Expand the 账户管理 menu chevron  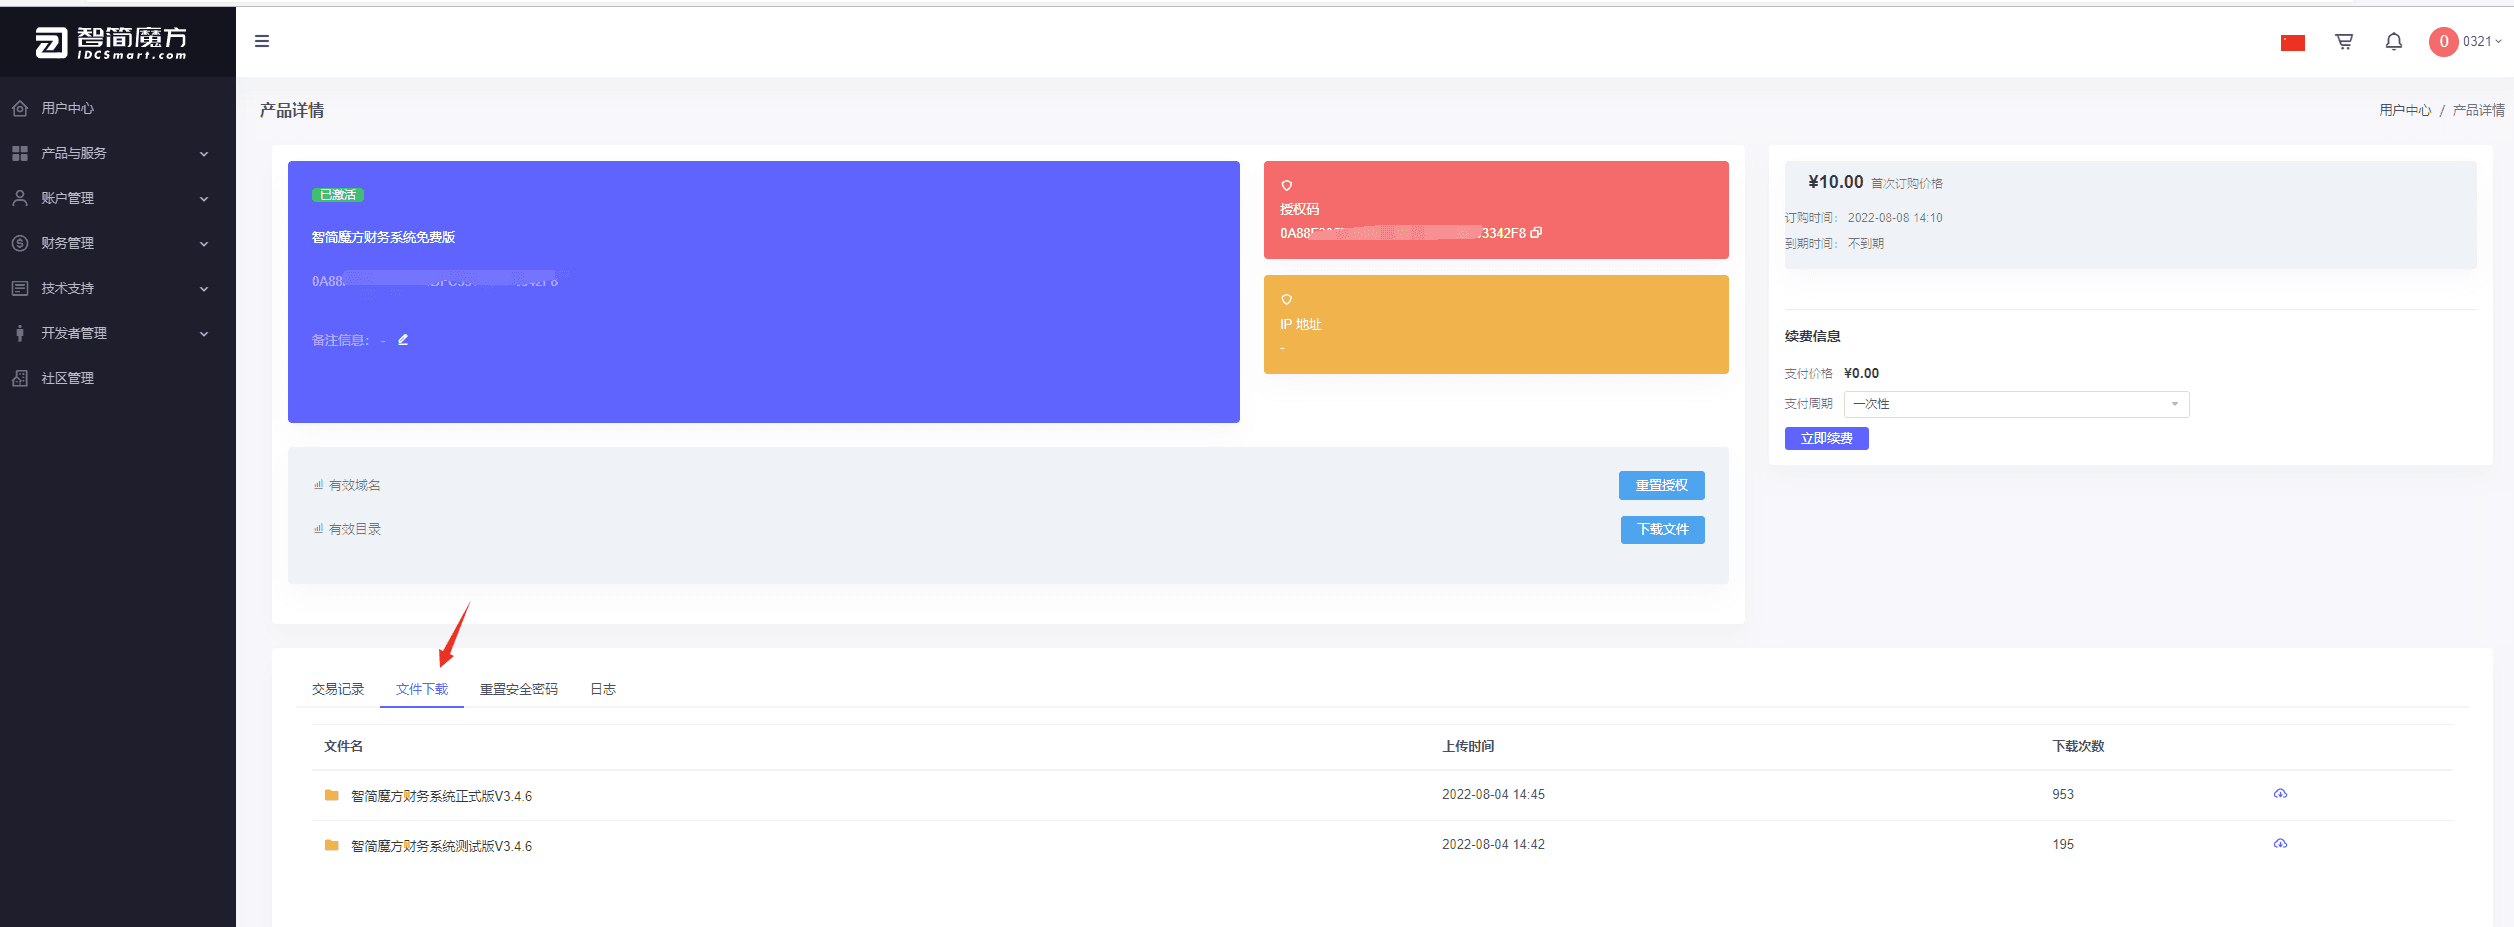click(x=204, y=199)
